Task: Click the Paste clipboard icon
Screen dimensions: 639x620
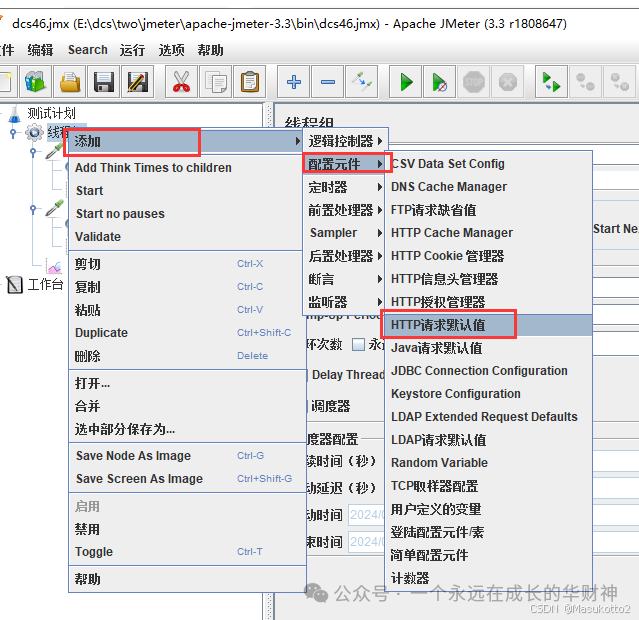Action: [249, 82]
